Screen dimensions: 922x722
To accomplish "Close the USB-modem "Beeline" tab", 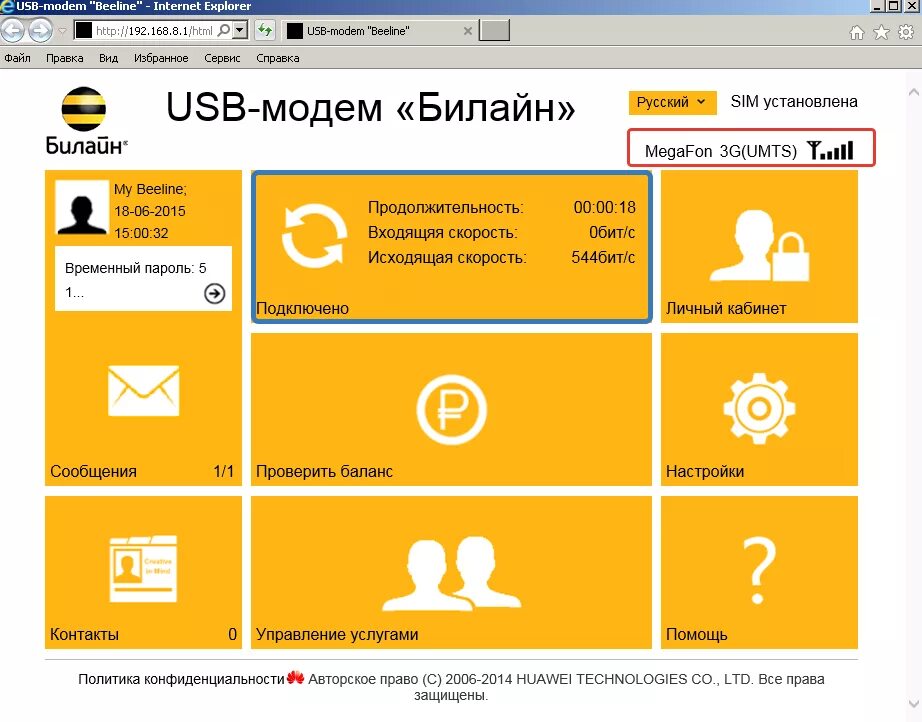I will pos(468,31).
